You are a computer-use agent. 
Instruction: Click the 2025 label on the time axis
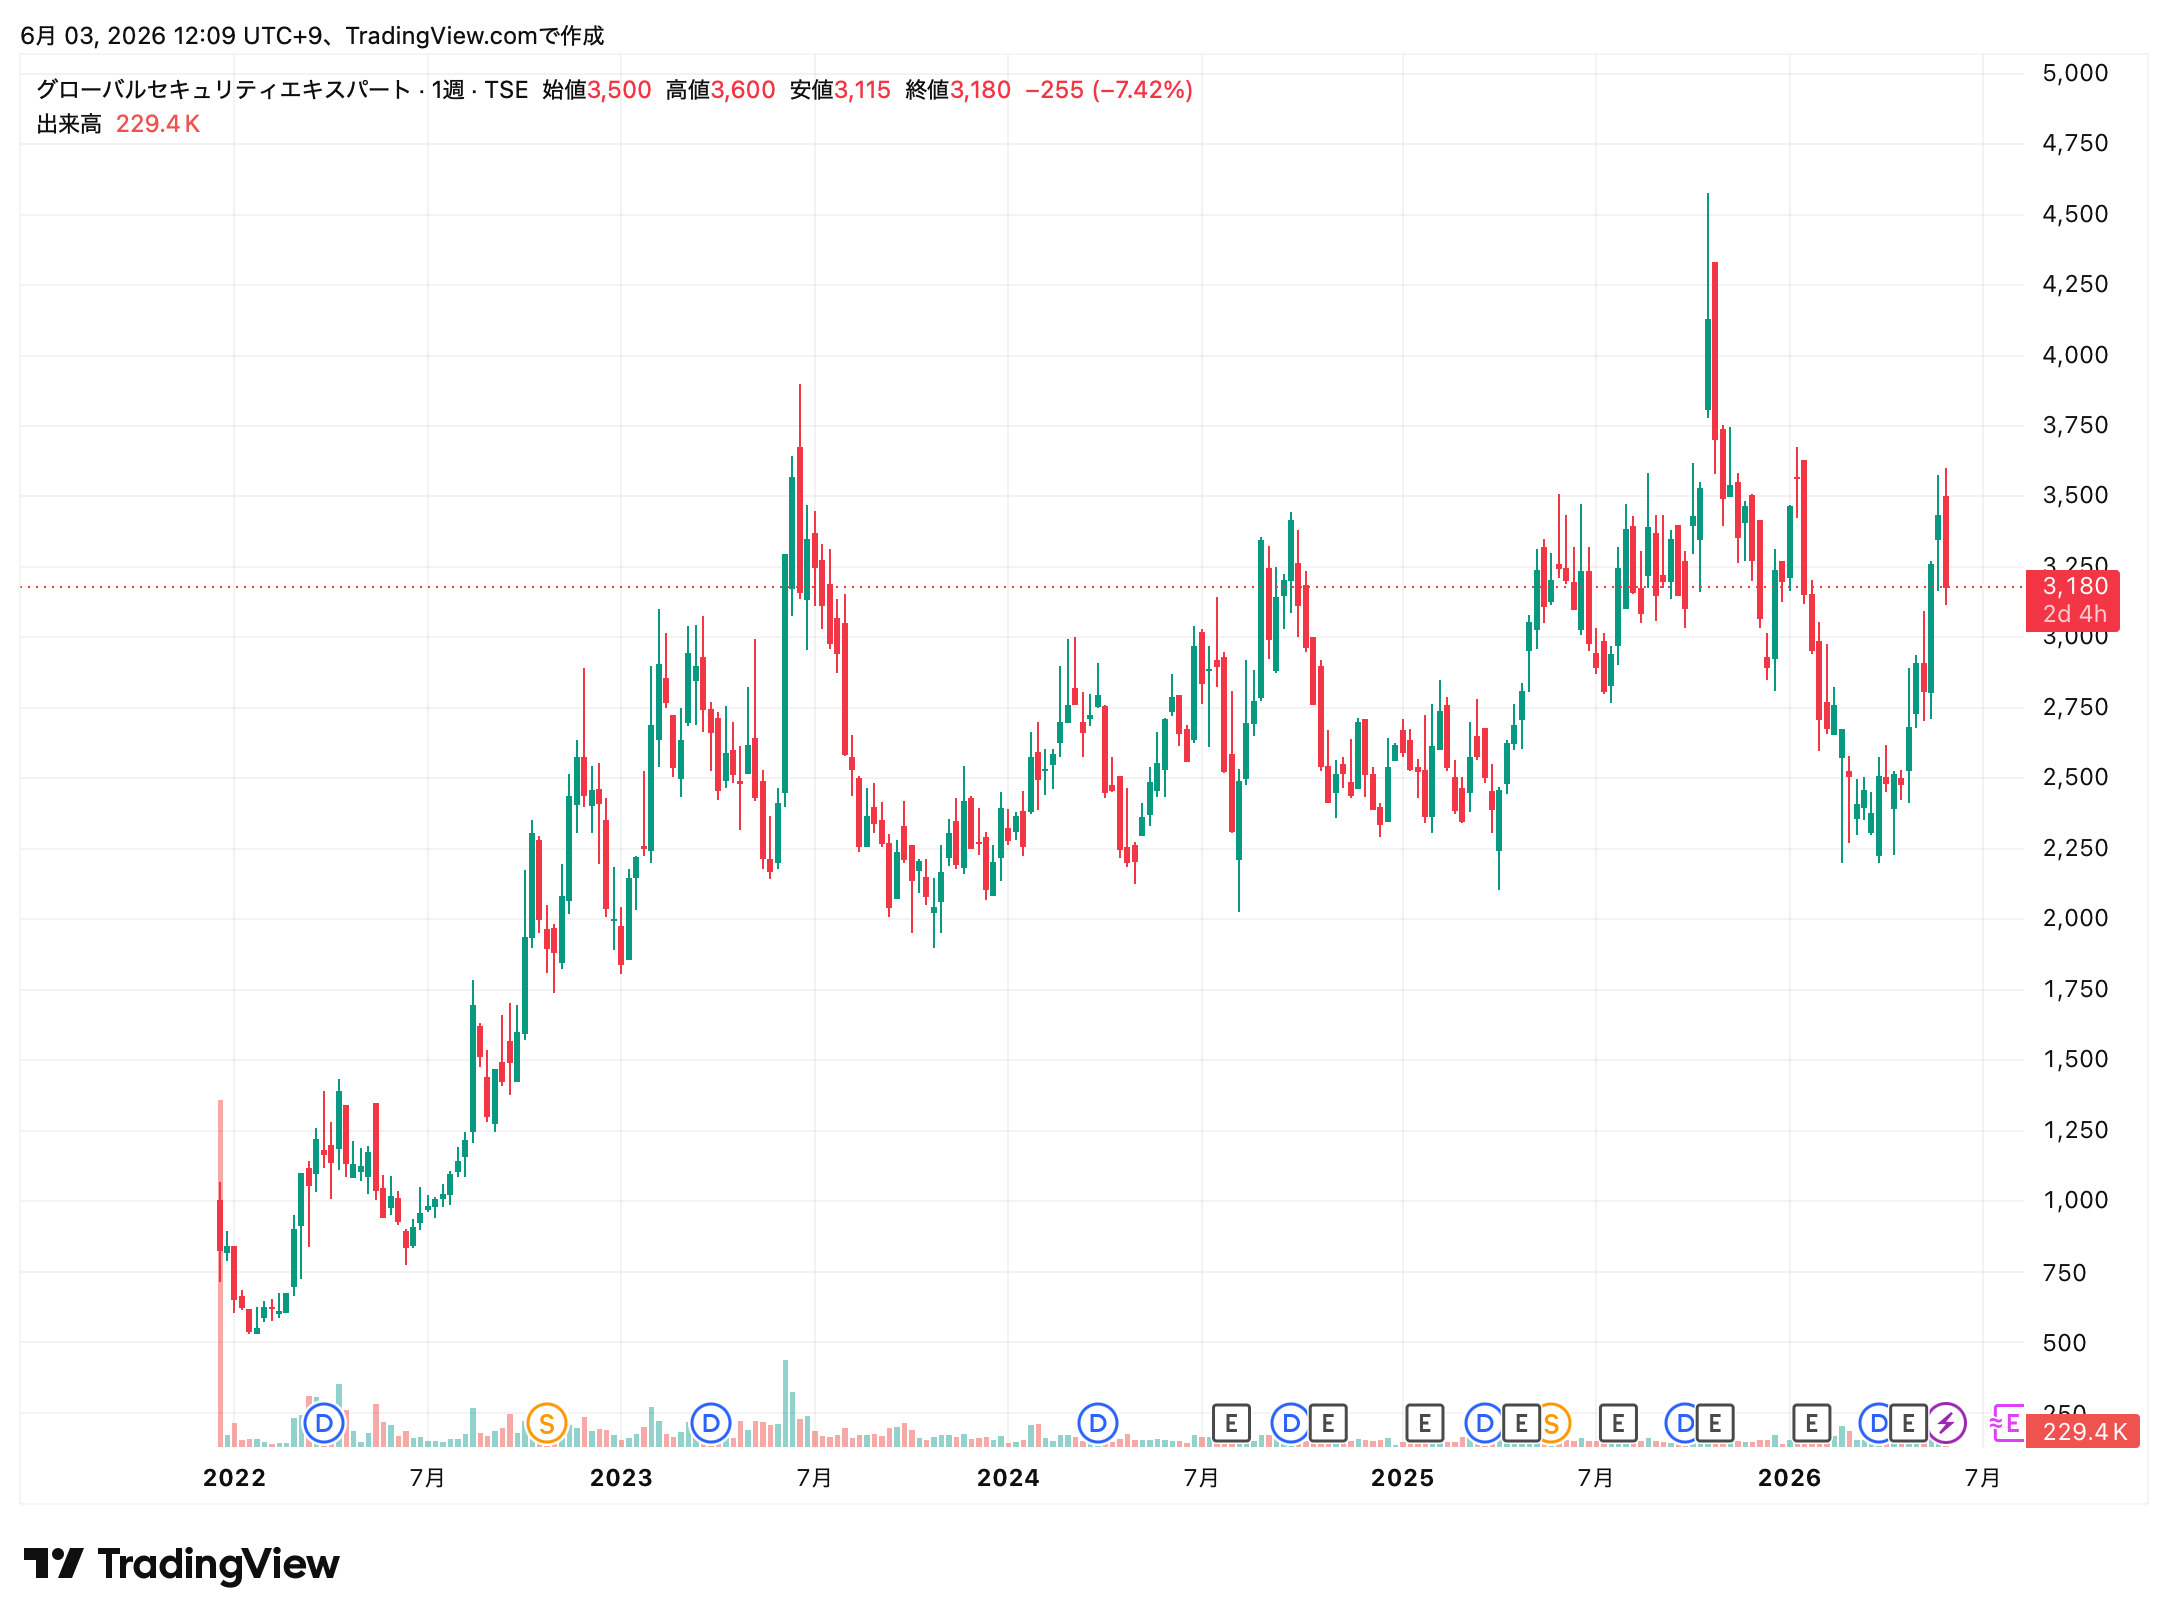pos(1402,1477)
